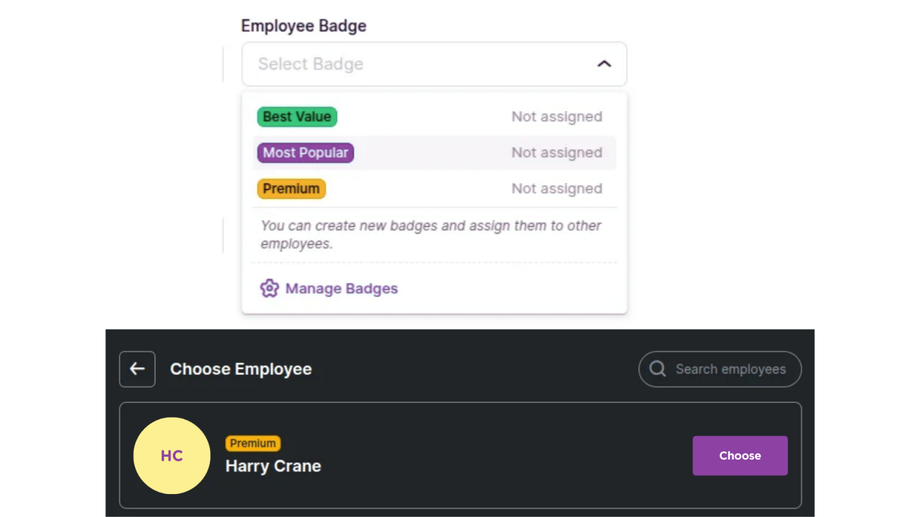Open the Select Badge dropdown field

420,64
